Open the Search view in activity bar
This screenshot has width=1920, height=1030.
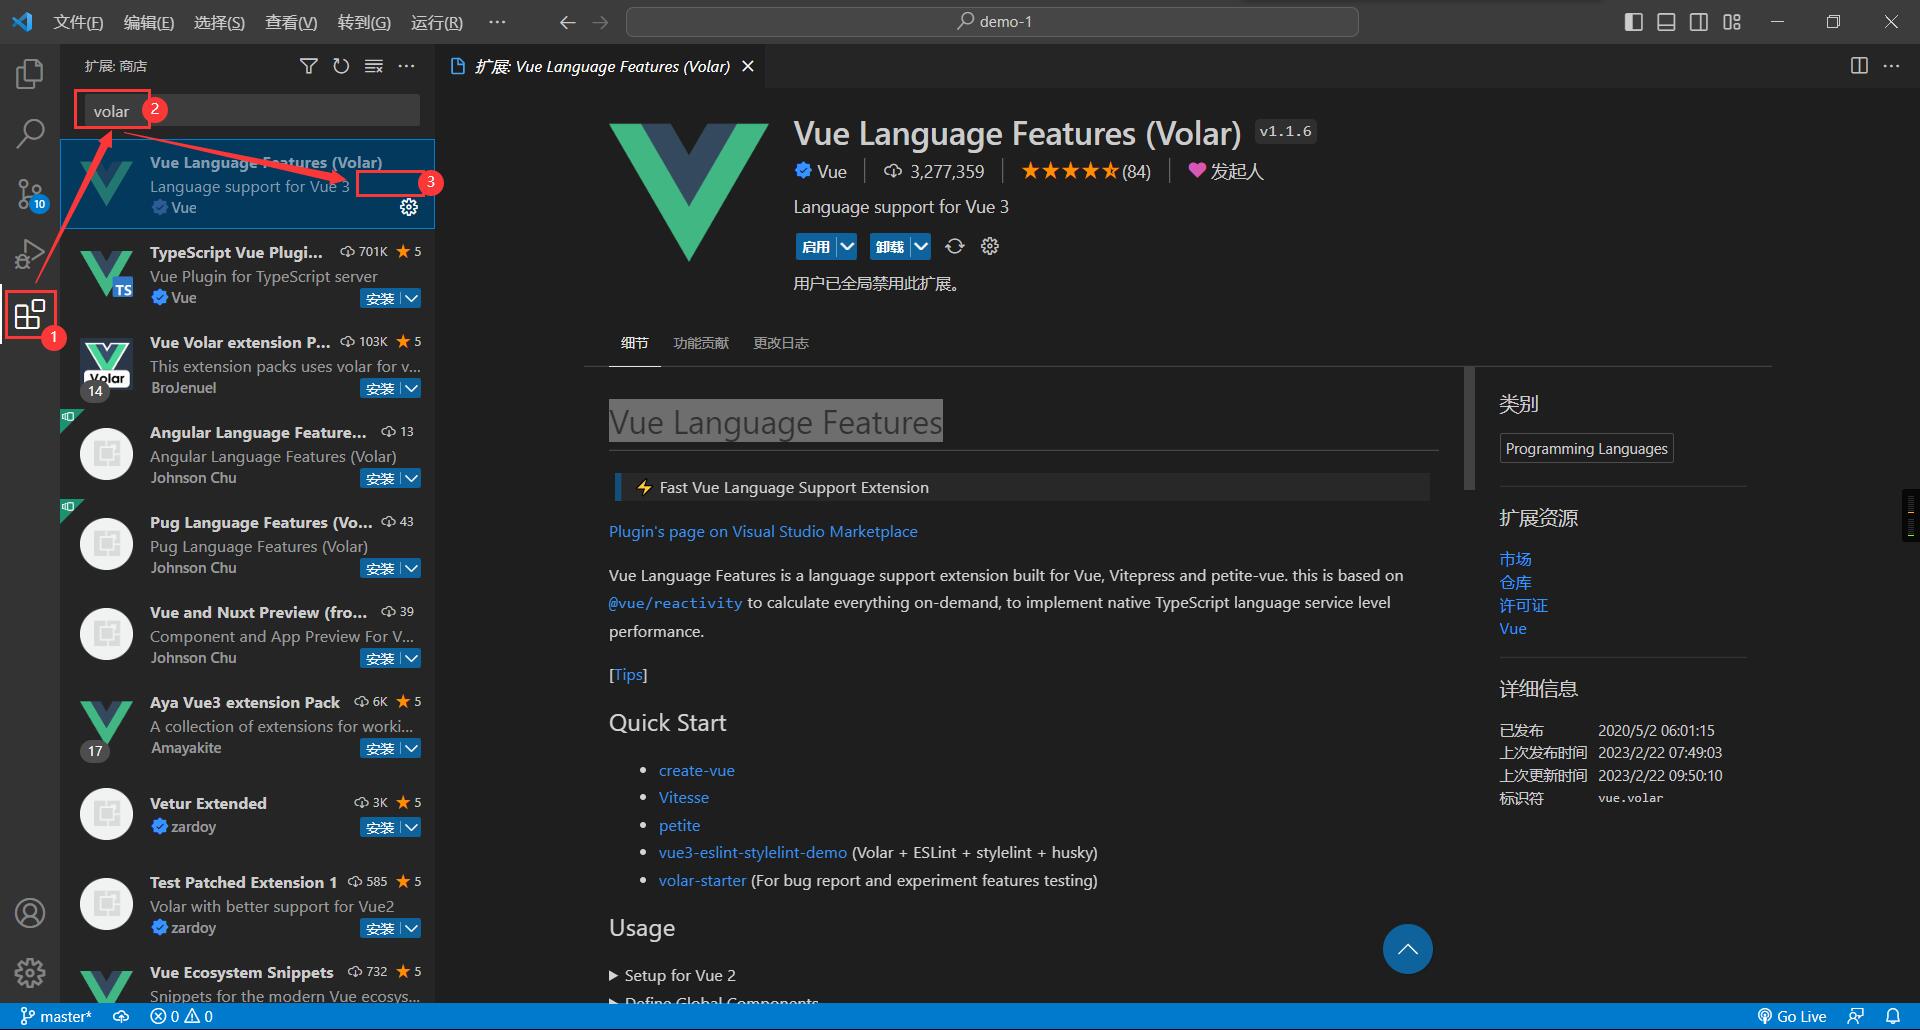tap(30, 133)
